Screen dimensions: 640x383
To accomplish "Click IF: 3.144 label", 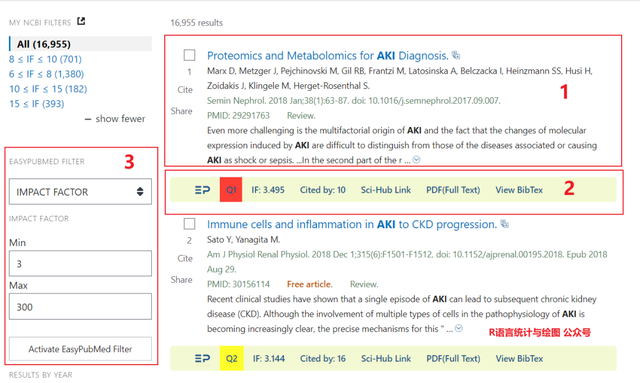I will click(269, 359).
